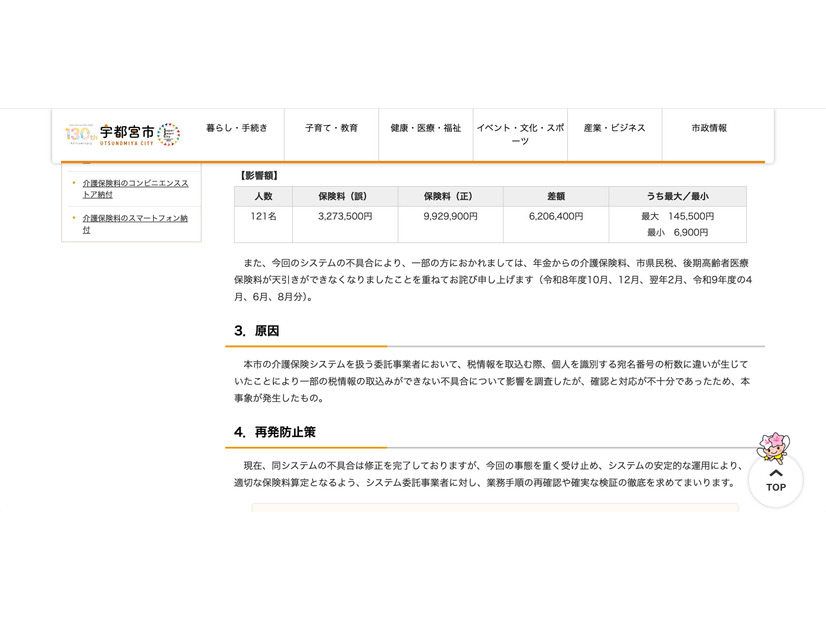Select the 差額 column header
826x620 pixels.
click(556, 196)
